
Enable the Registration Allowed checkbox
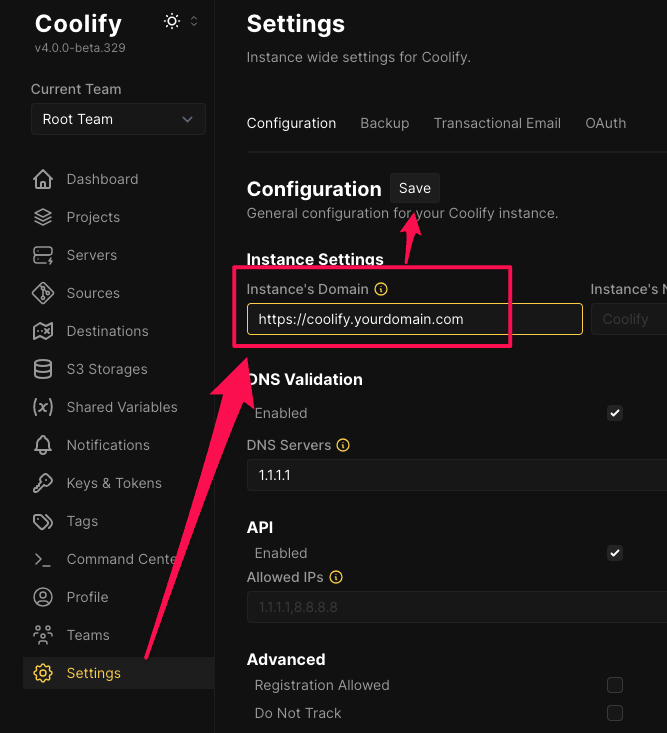615,685
